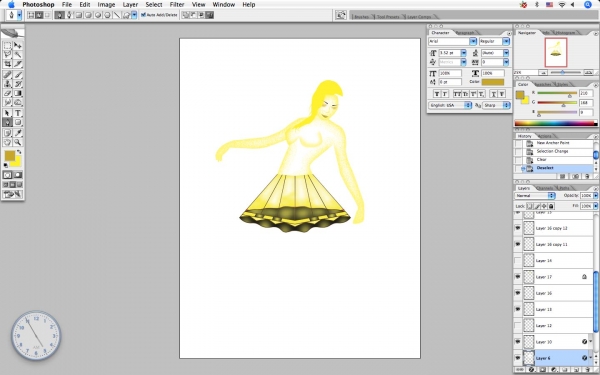Open Spotlight search in menu bar
The image size is (600, 375).
tap(588, 5)
